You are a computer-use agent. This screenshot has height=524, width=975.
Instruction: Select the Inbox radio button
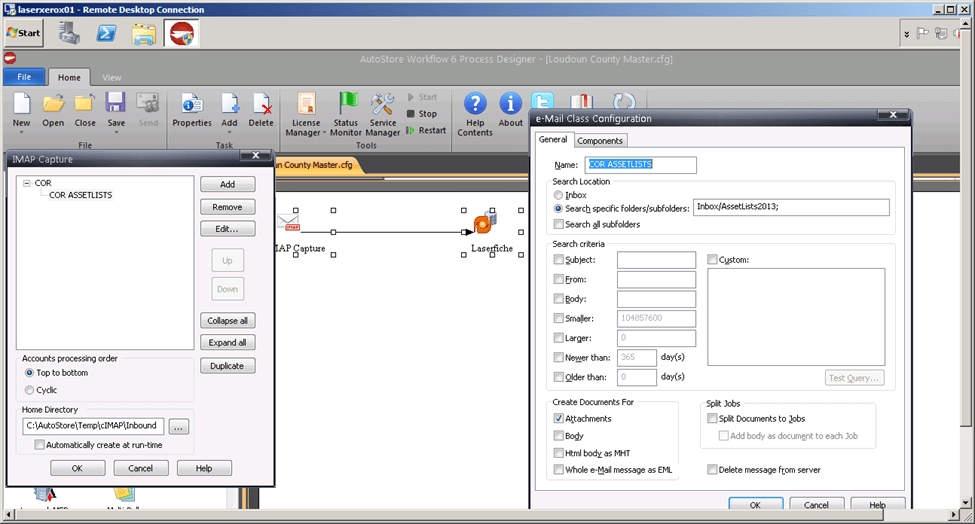tap(558, 195)
